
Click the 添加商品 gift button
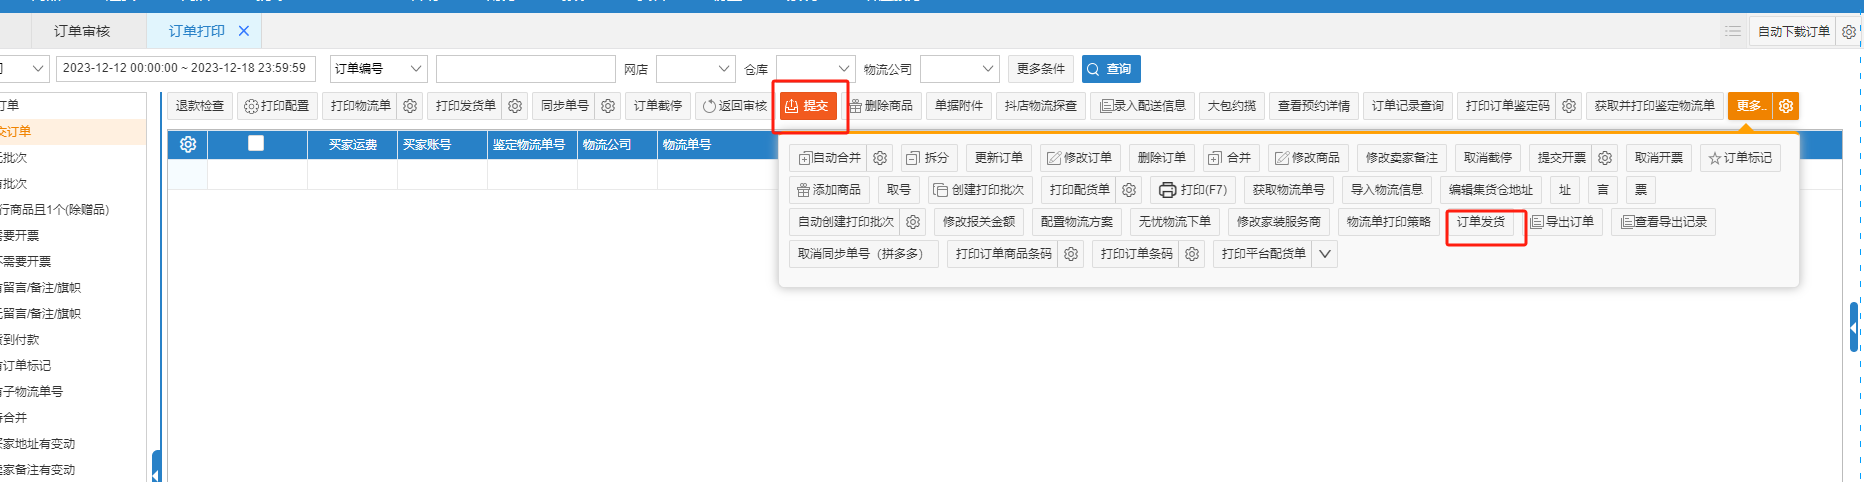pyautogui.click(x=829, y=190)
